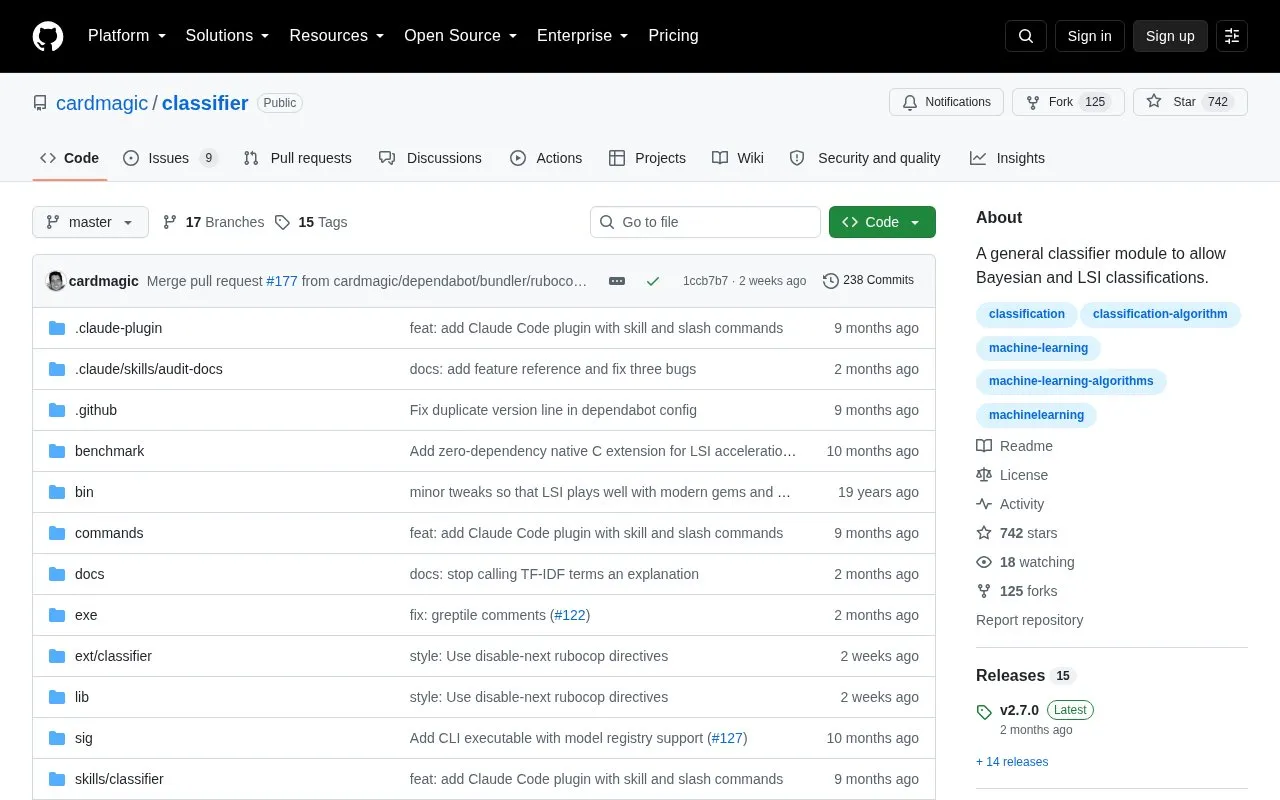Open the 17 Branches link
Screen dimensions: 1280x800
[x=213, y=222]
